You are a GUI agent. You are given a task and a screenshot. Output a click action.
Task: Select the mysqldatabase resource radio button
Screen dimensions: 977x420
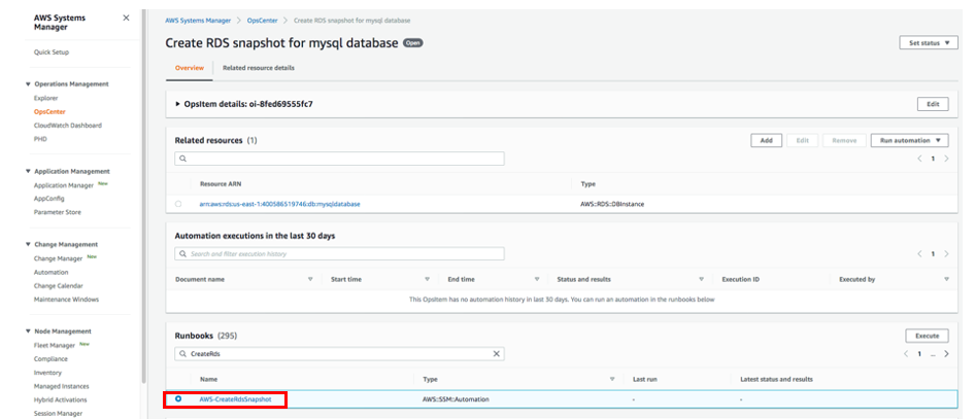(x=179, y=204)
